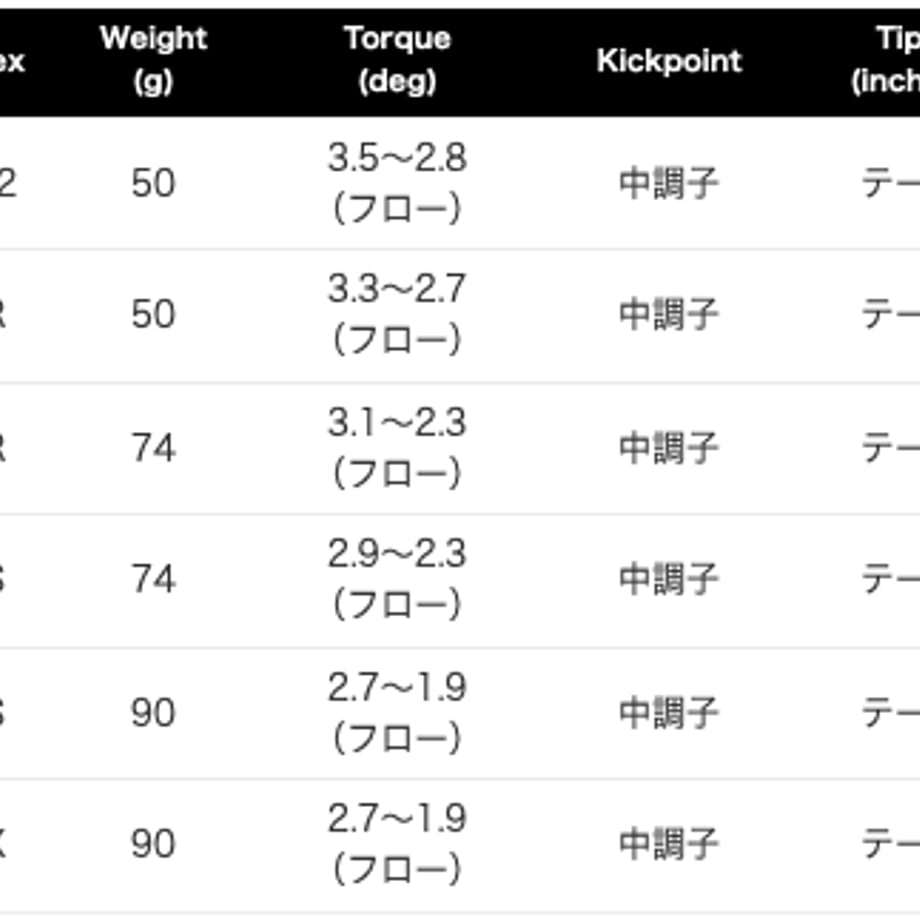Image resolution: width=920 pixels, height=920 pixels.
Task: Select the last-row 2.7～1.9 torque cell
Action: (397, 844)
